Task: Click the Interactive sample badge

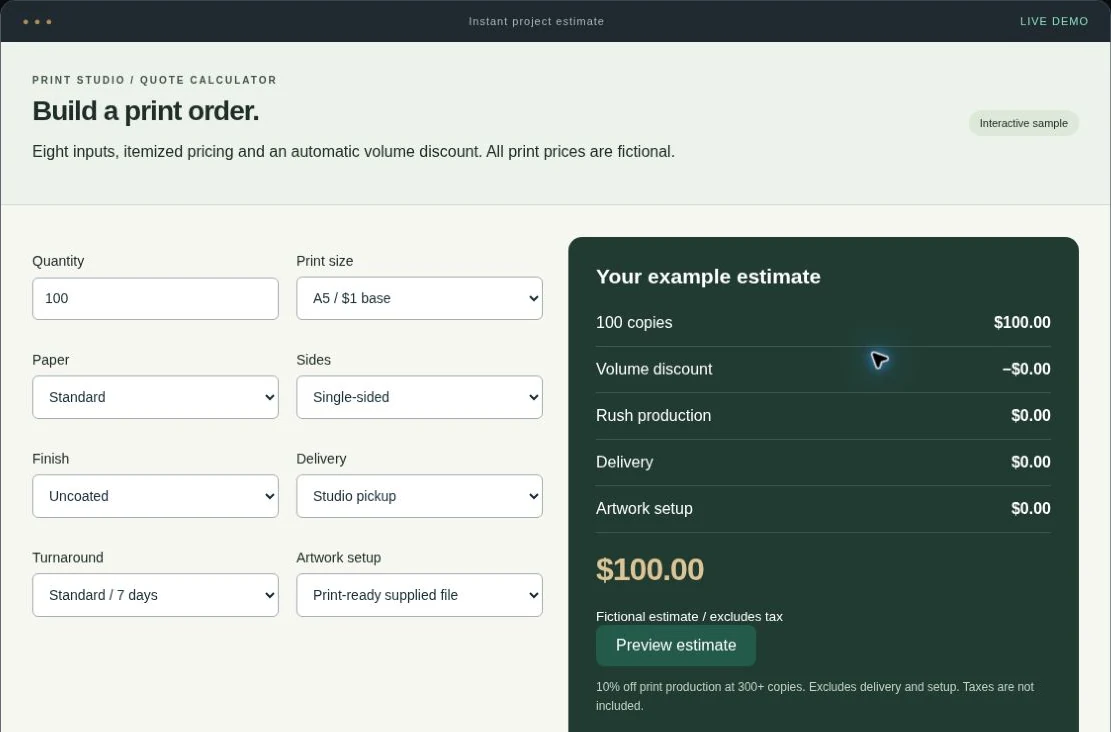Action: click(x=1023, y=123)
